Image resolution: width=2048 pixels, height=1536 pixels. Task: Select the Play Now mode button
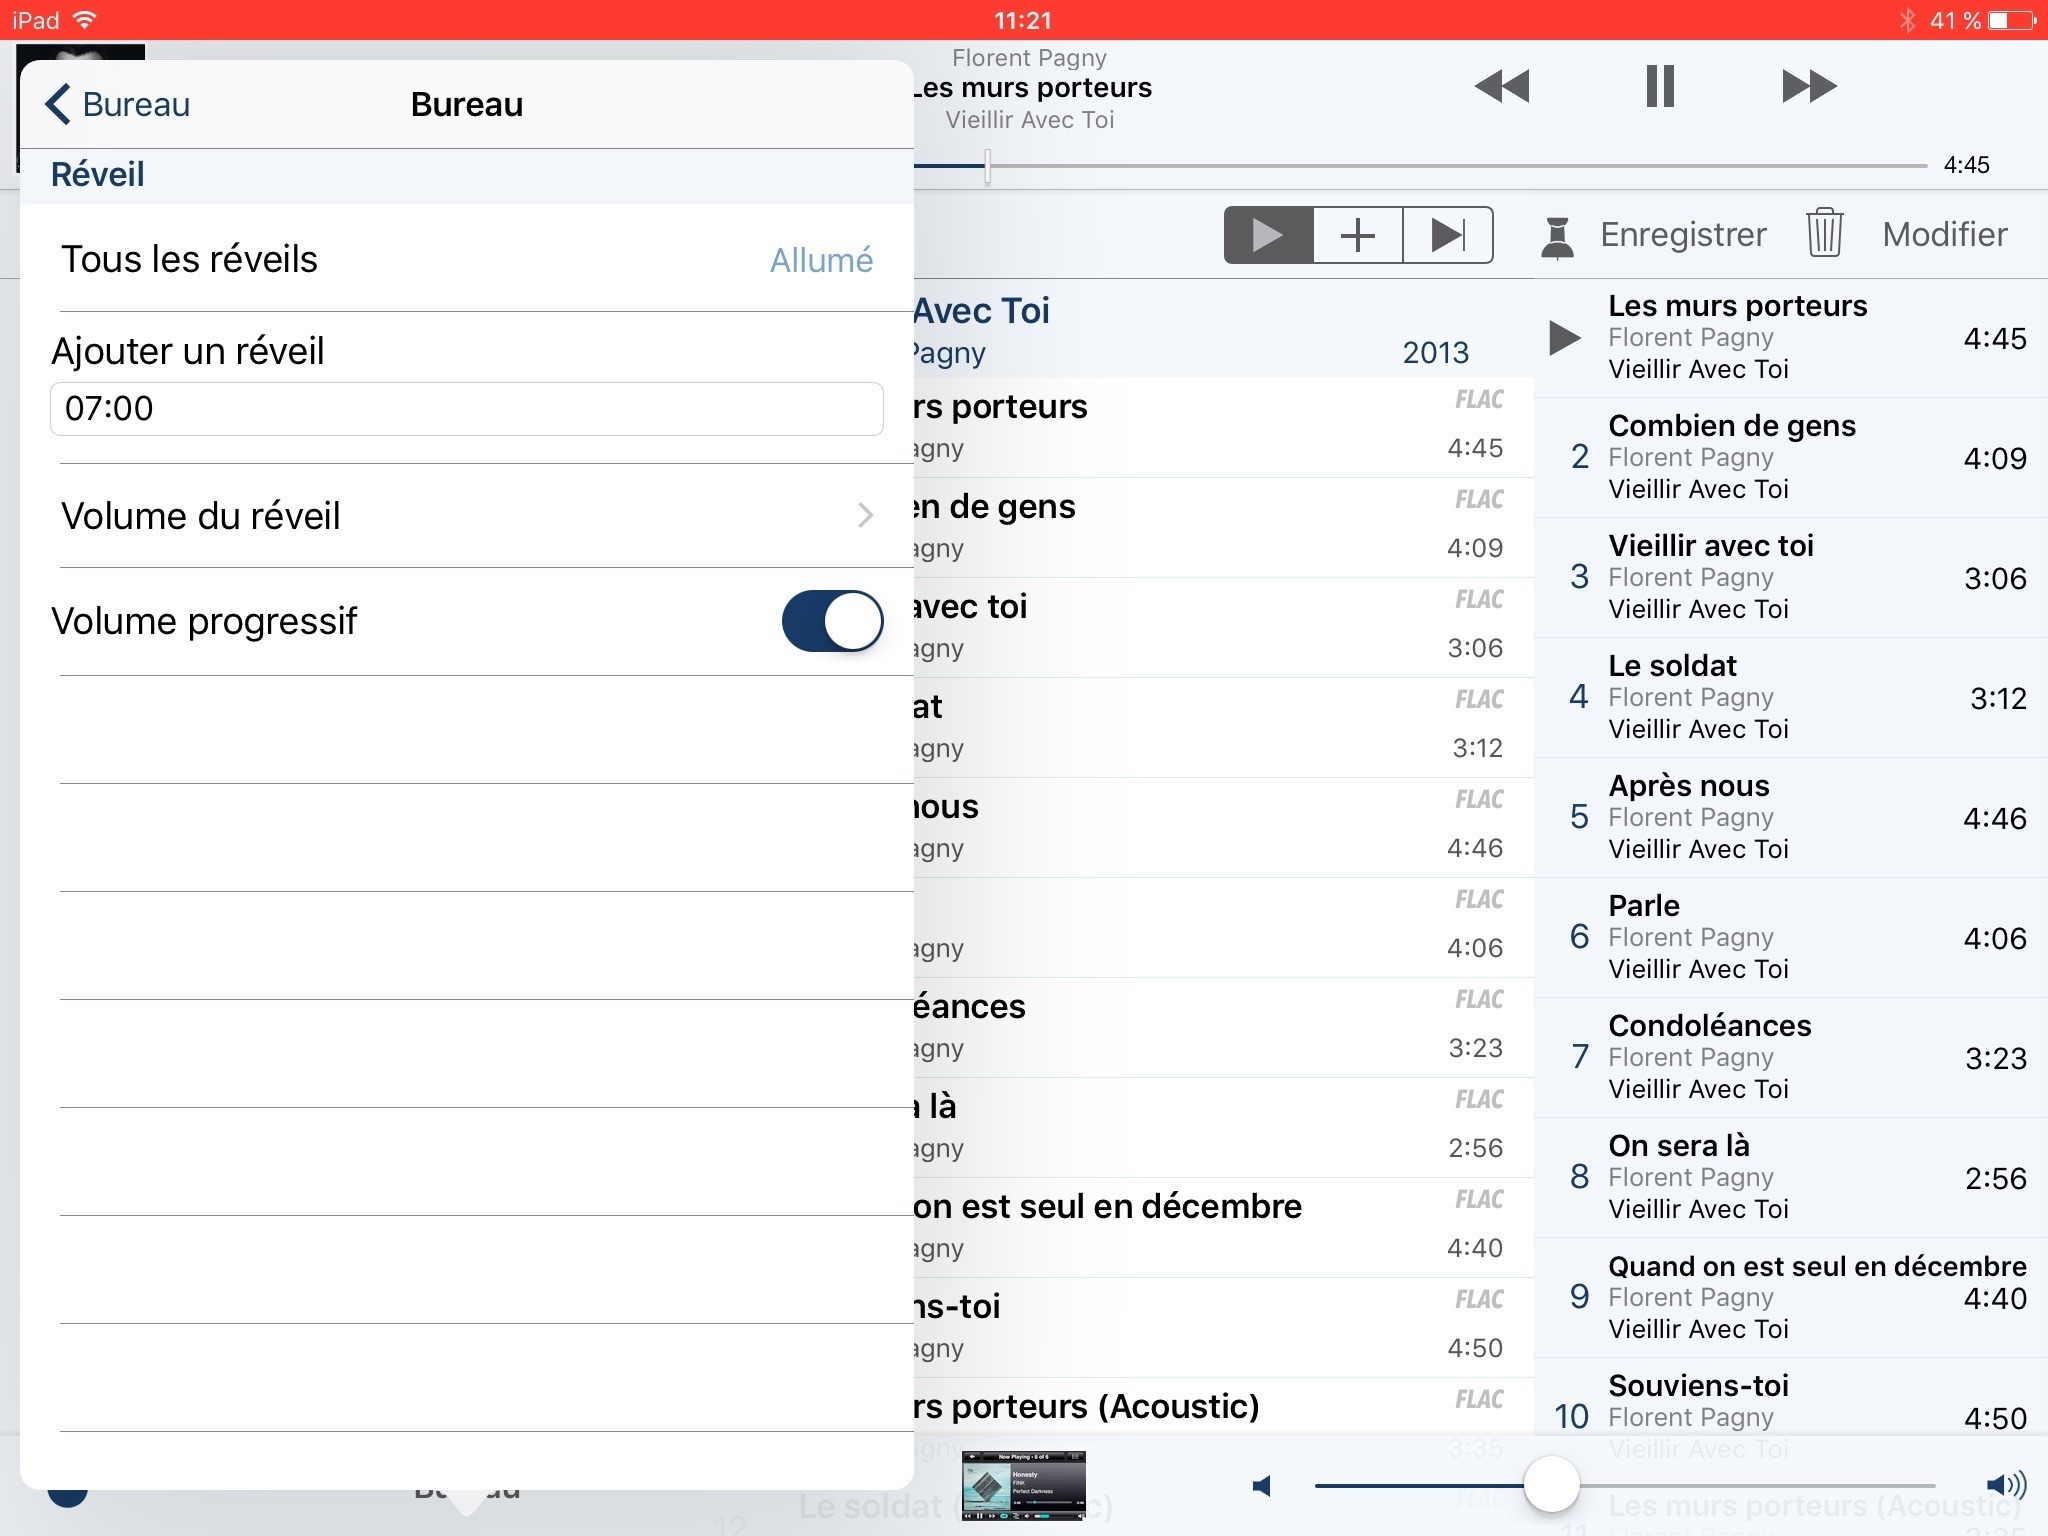point(1268,236)
